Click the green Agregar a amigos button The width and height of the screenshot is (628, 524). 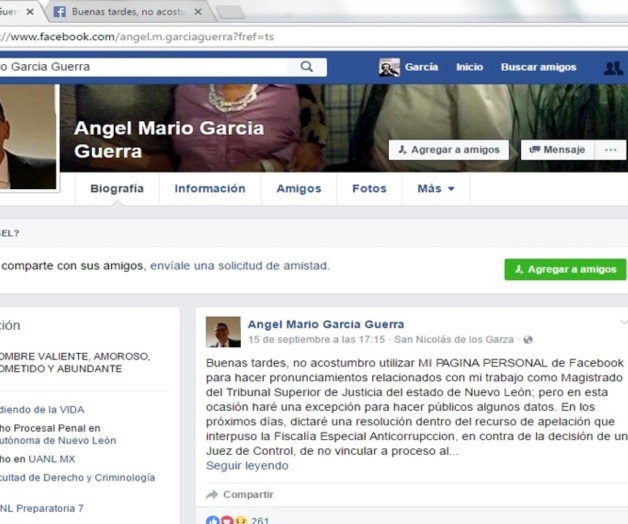coord(565,269)
